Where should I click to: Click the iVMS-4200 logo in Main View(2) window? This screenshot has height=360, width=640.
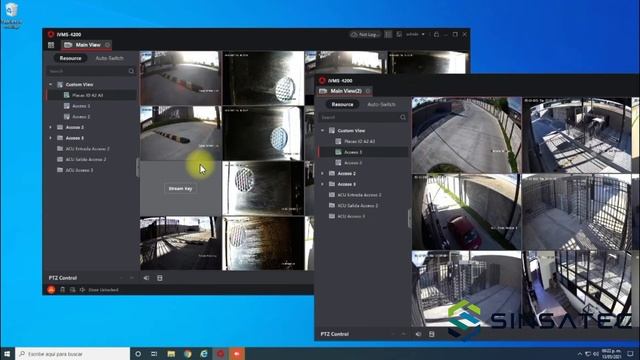click(x=322, y=80)
